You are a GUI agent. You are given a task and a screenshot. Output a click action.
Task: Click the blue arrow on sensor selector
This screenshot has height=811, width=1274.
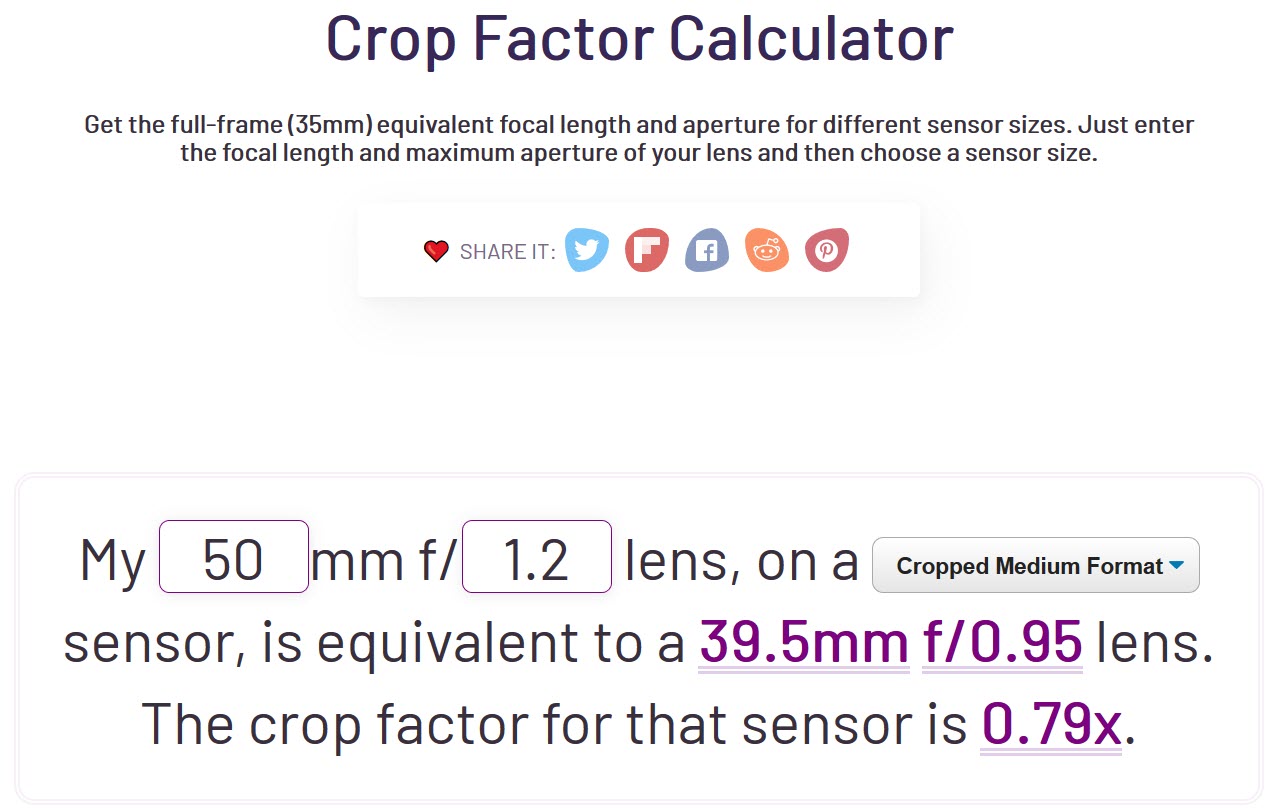[1176, 565]
